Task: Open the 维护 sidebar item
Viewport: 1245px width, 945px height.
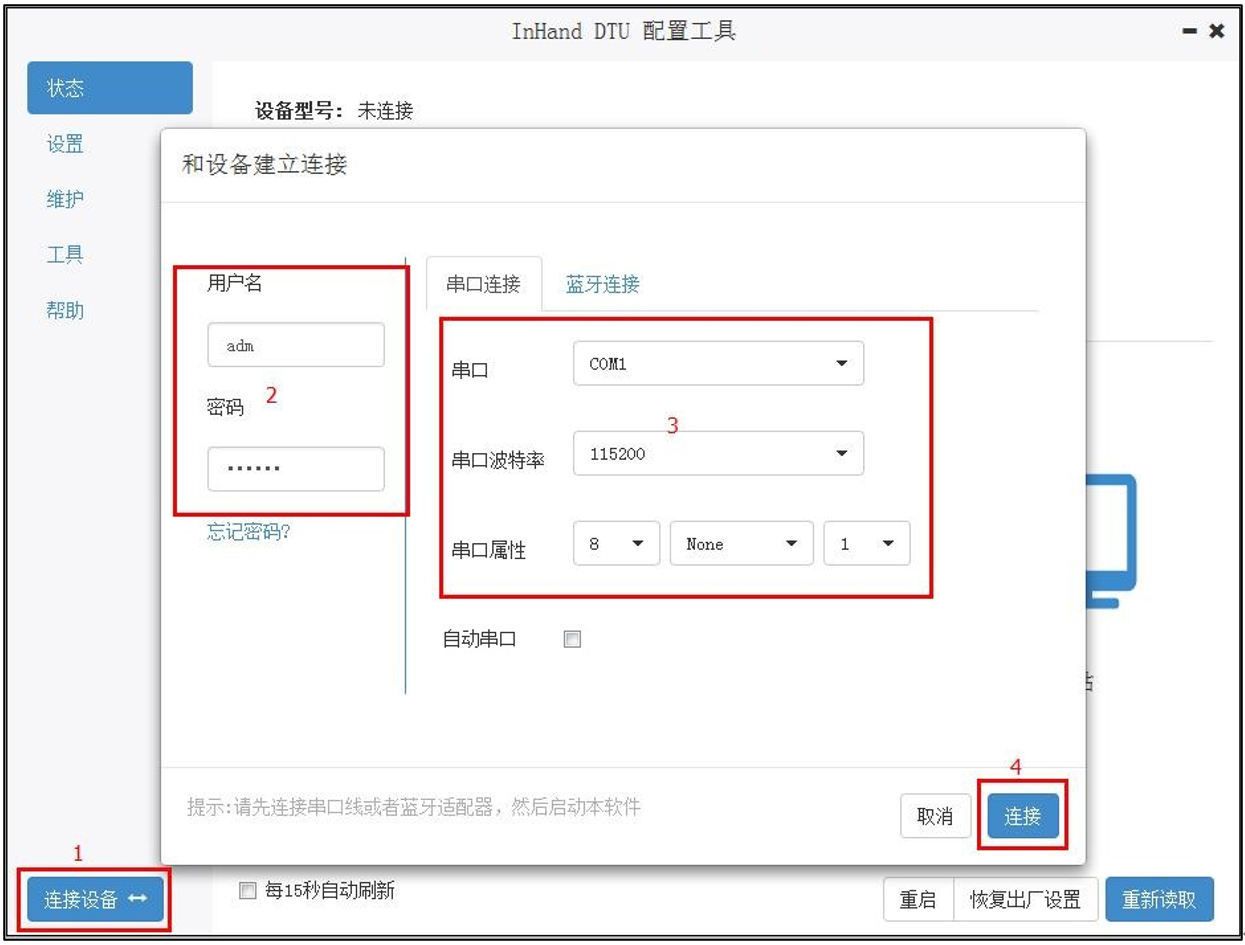Action: click(65, 199)
